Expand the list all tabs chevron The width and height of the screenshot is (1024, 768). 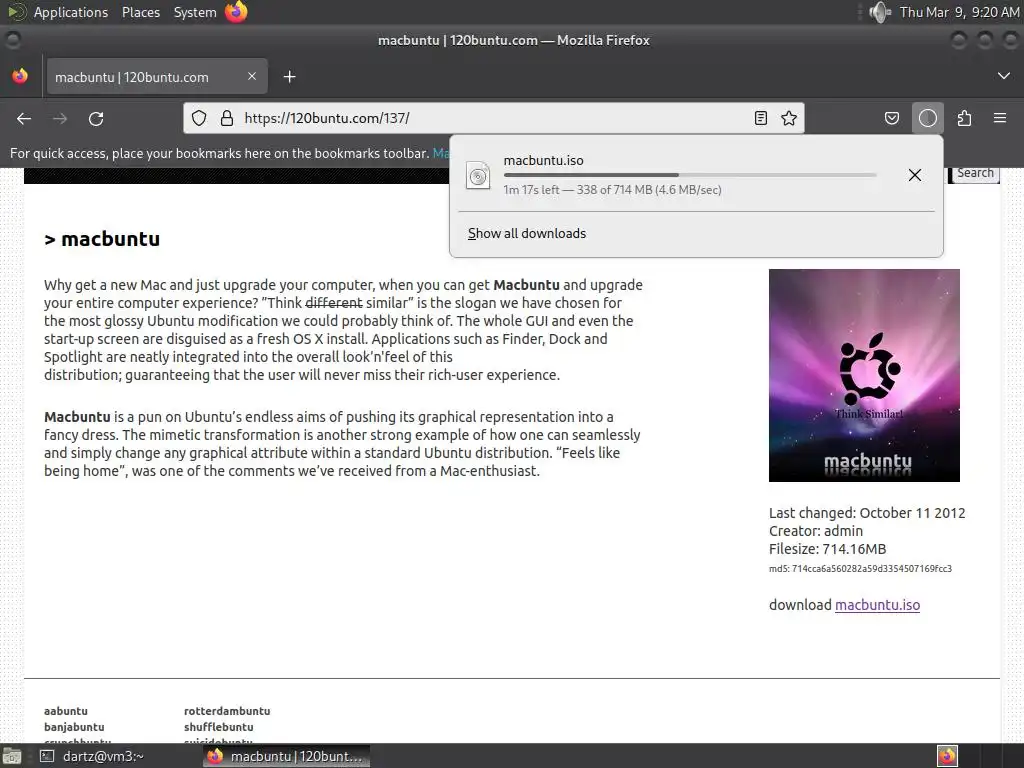click(x=1004, y=76)
